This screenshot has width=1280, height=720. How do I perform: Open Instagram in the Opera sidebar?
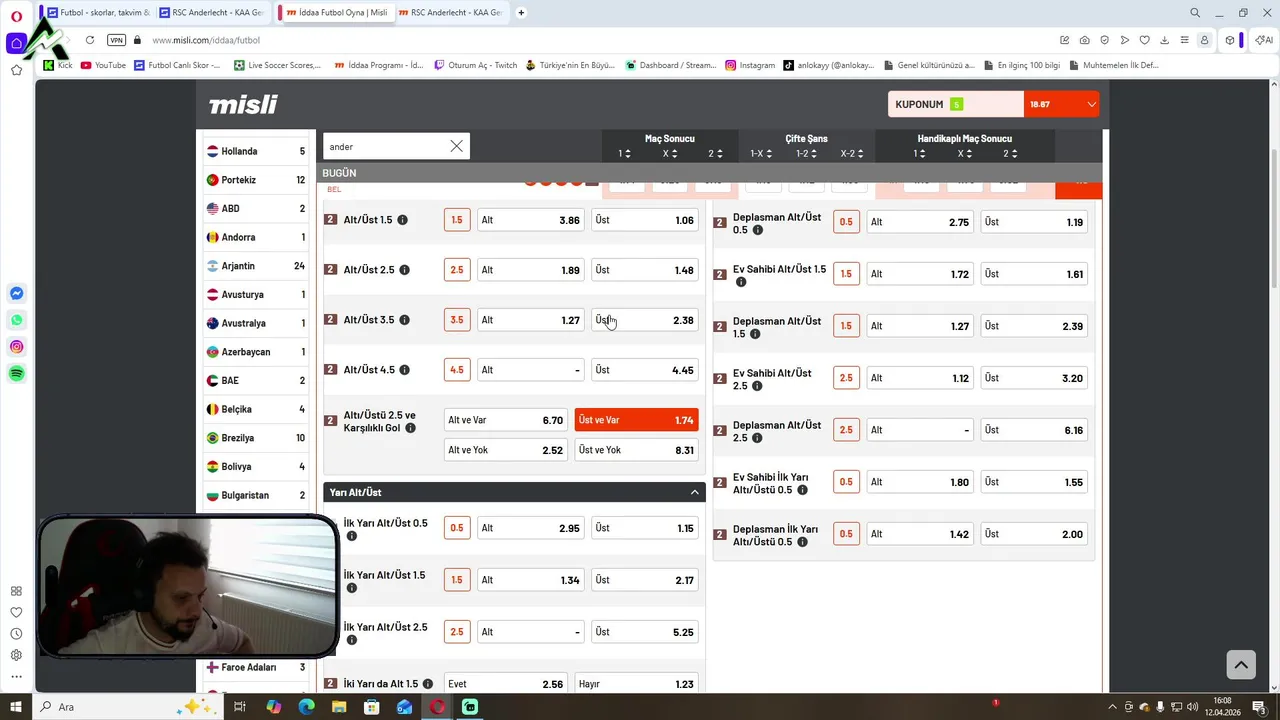16,347
